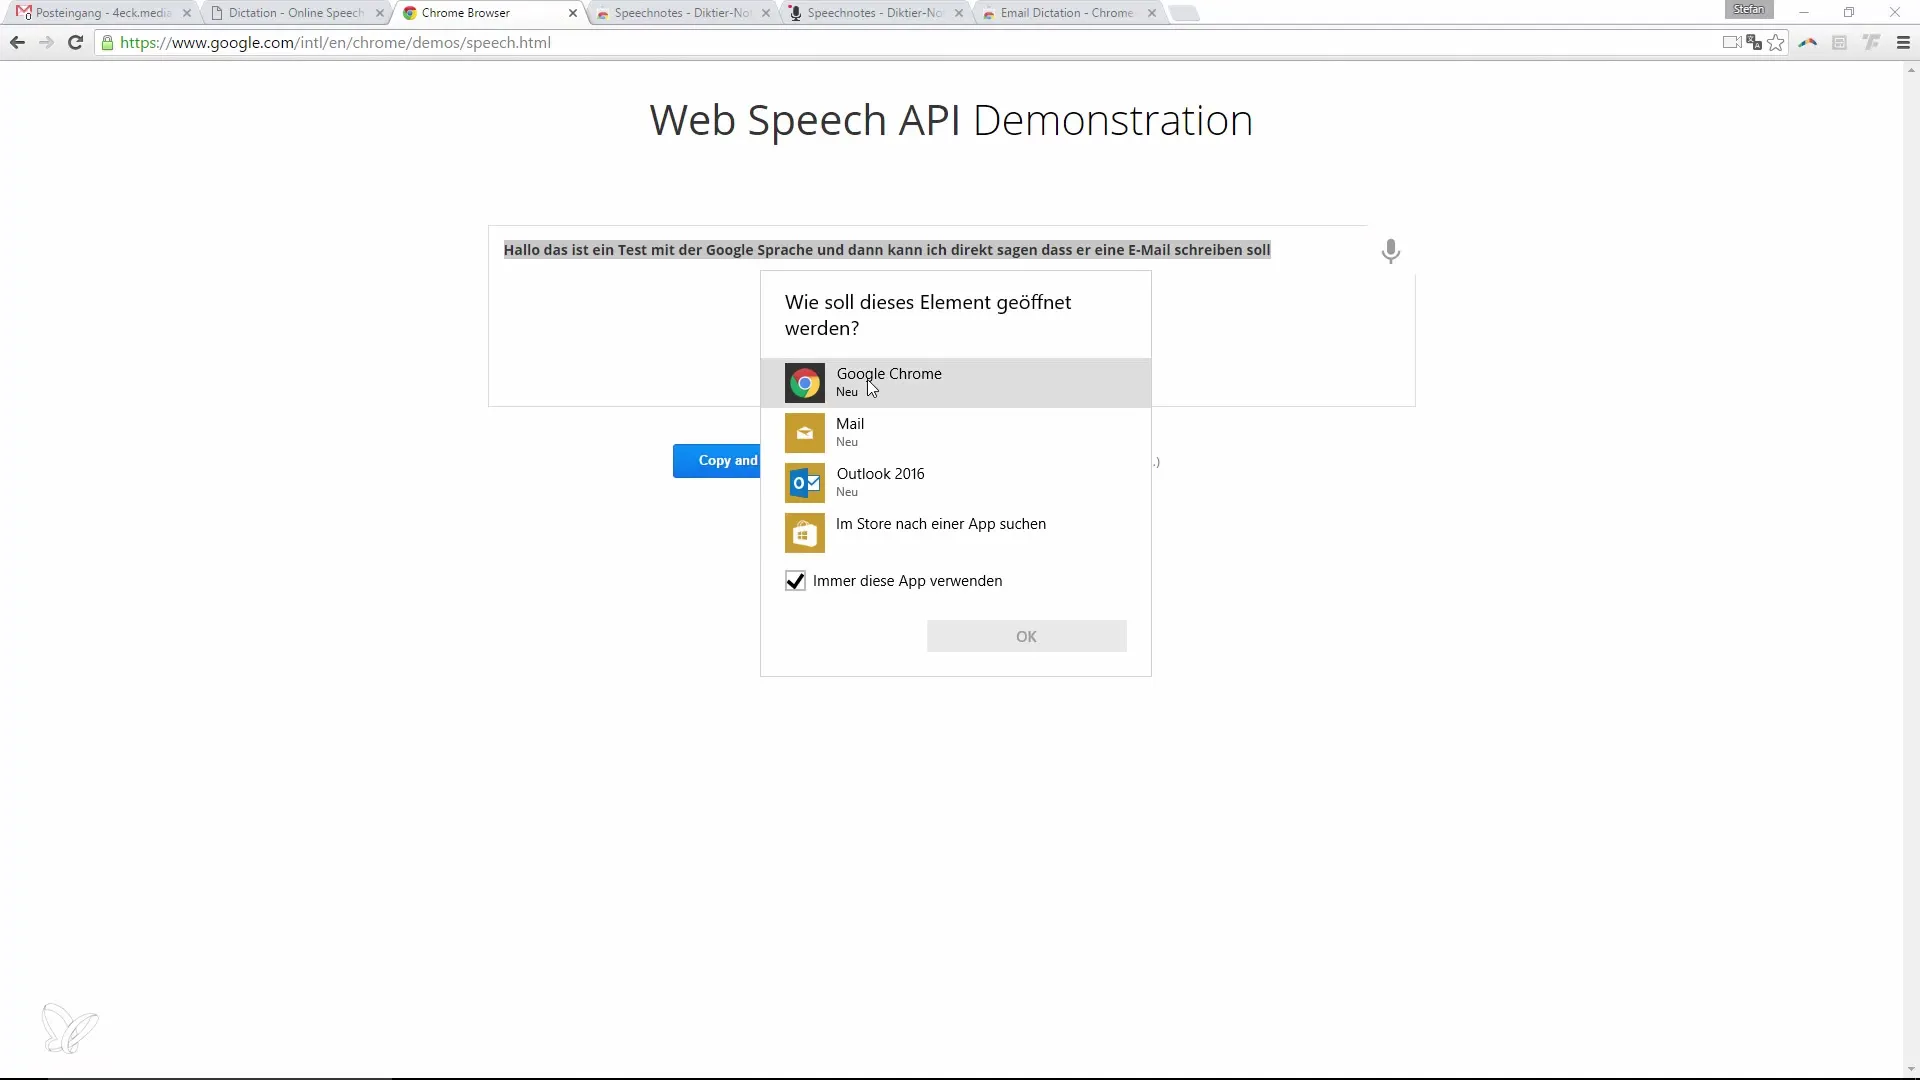This screenshot has height=1080, width=1920.
Task: Open the translate page icon
Action: point(1754,43)
